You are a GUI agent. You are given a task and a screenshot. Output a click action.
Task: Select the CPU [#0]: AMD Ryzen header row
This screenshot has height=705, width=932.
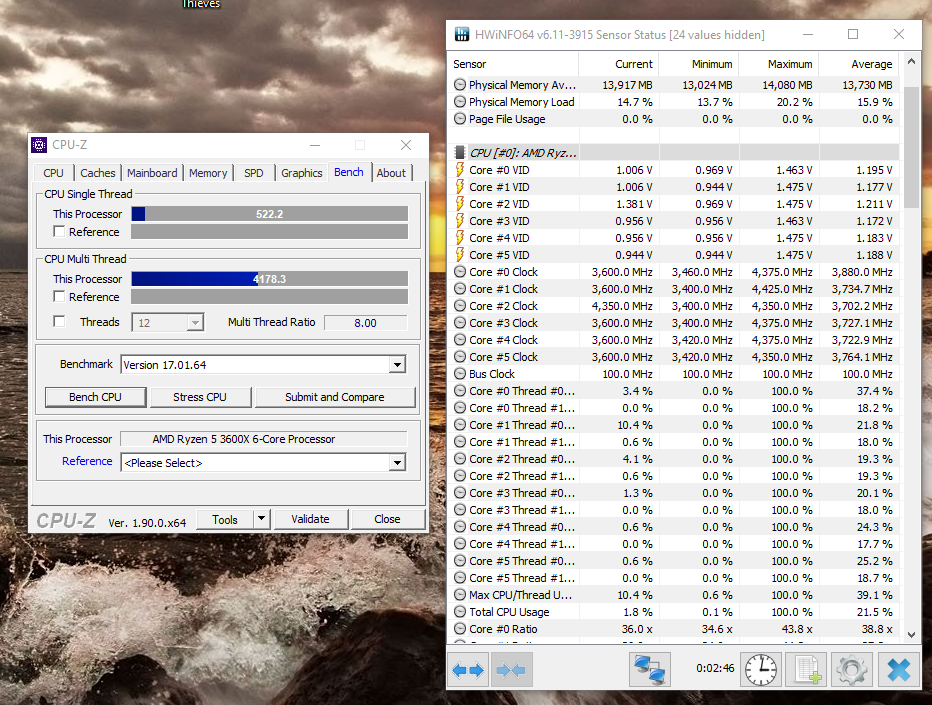tap(673, 153)
